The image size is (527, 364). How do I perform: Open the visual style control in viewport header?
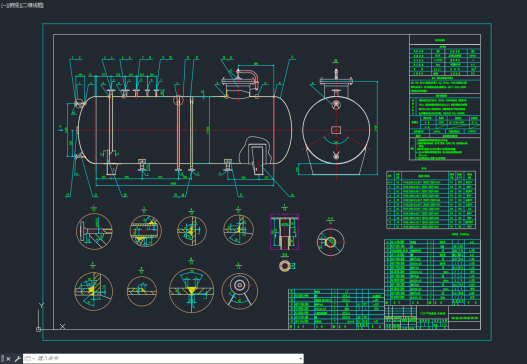click(32, 5)
